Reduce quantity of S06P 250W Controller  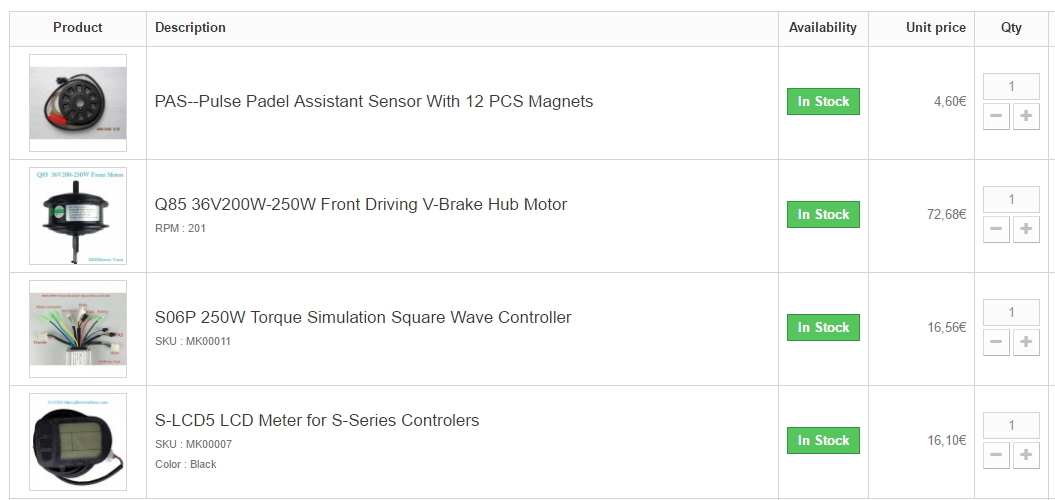point(996,342)
